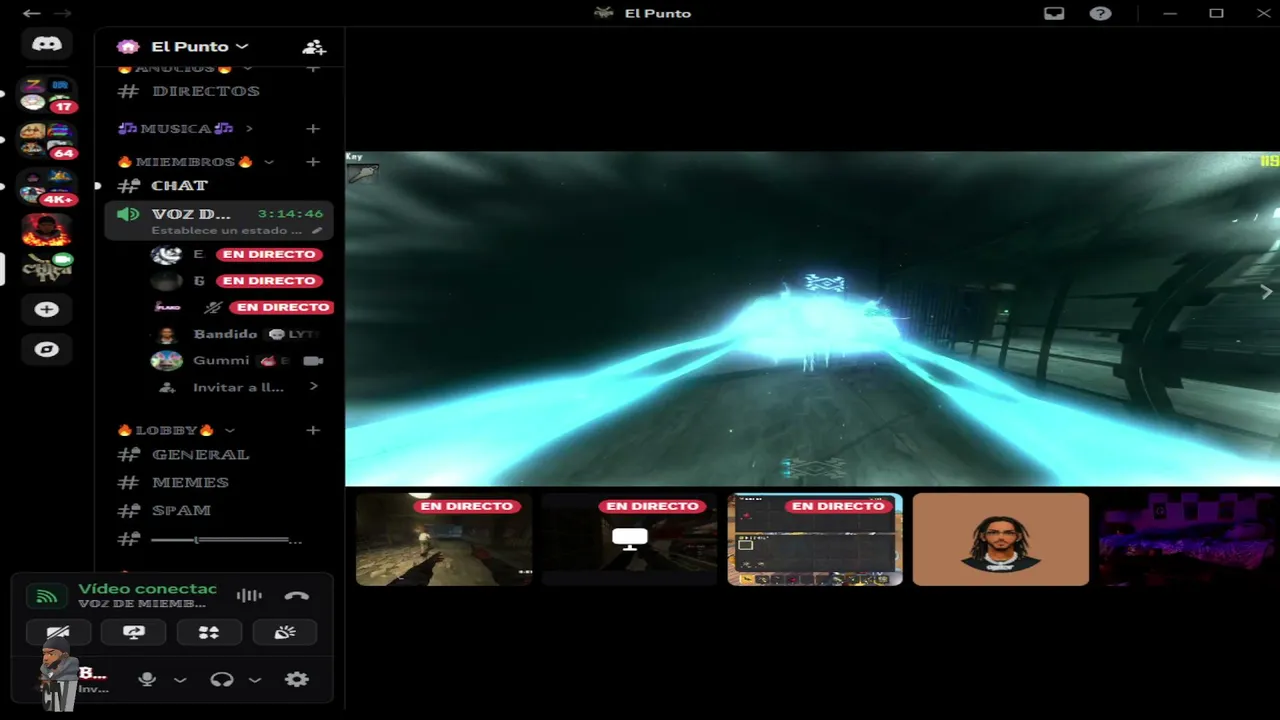Click the right chevron on the stream view
This screenshot has width=1280, height=720.
[x=1266, y=292]
